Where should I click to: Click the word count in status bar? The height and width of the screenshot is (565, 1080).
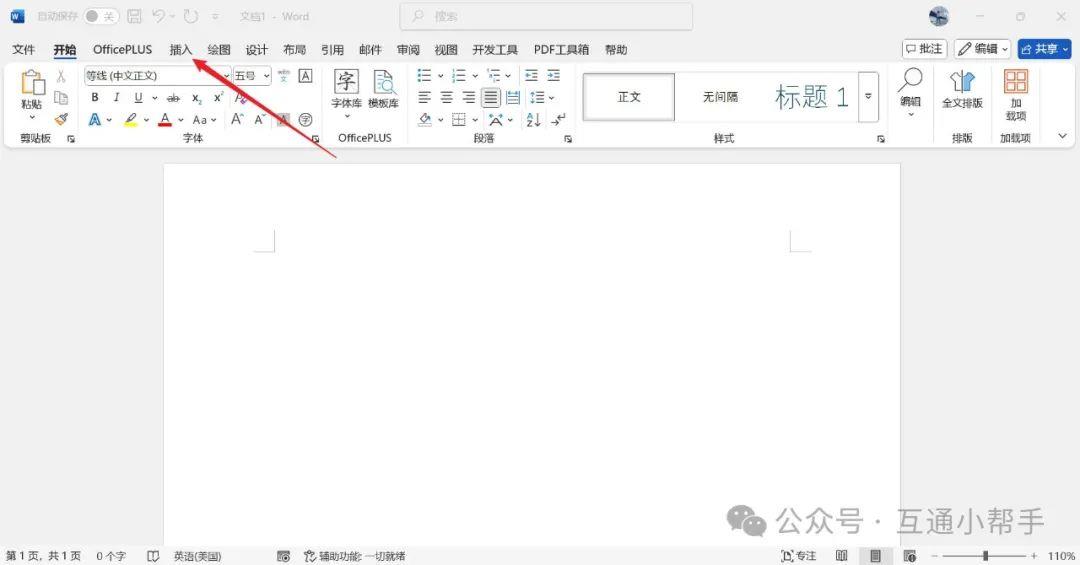click(x=111, y=555)
